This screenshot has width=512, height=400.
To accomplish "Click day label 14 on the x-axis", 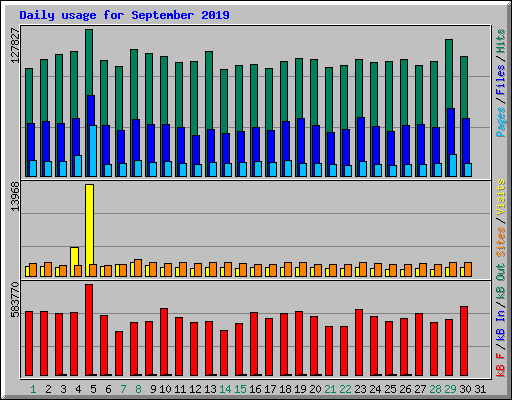I will pos(225,389).
